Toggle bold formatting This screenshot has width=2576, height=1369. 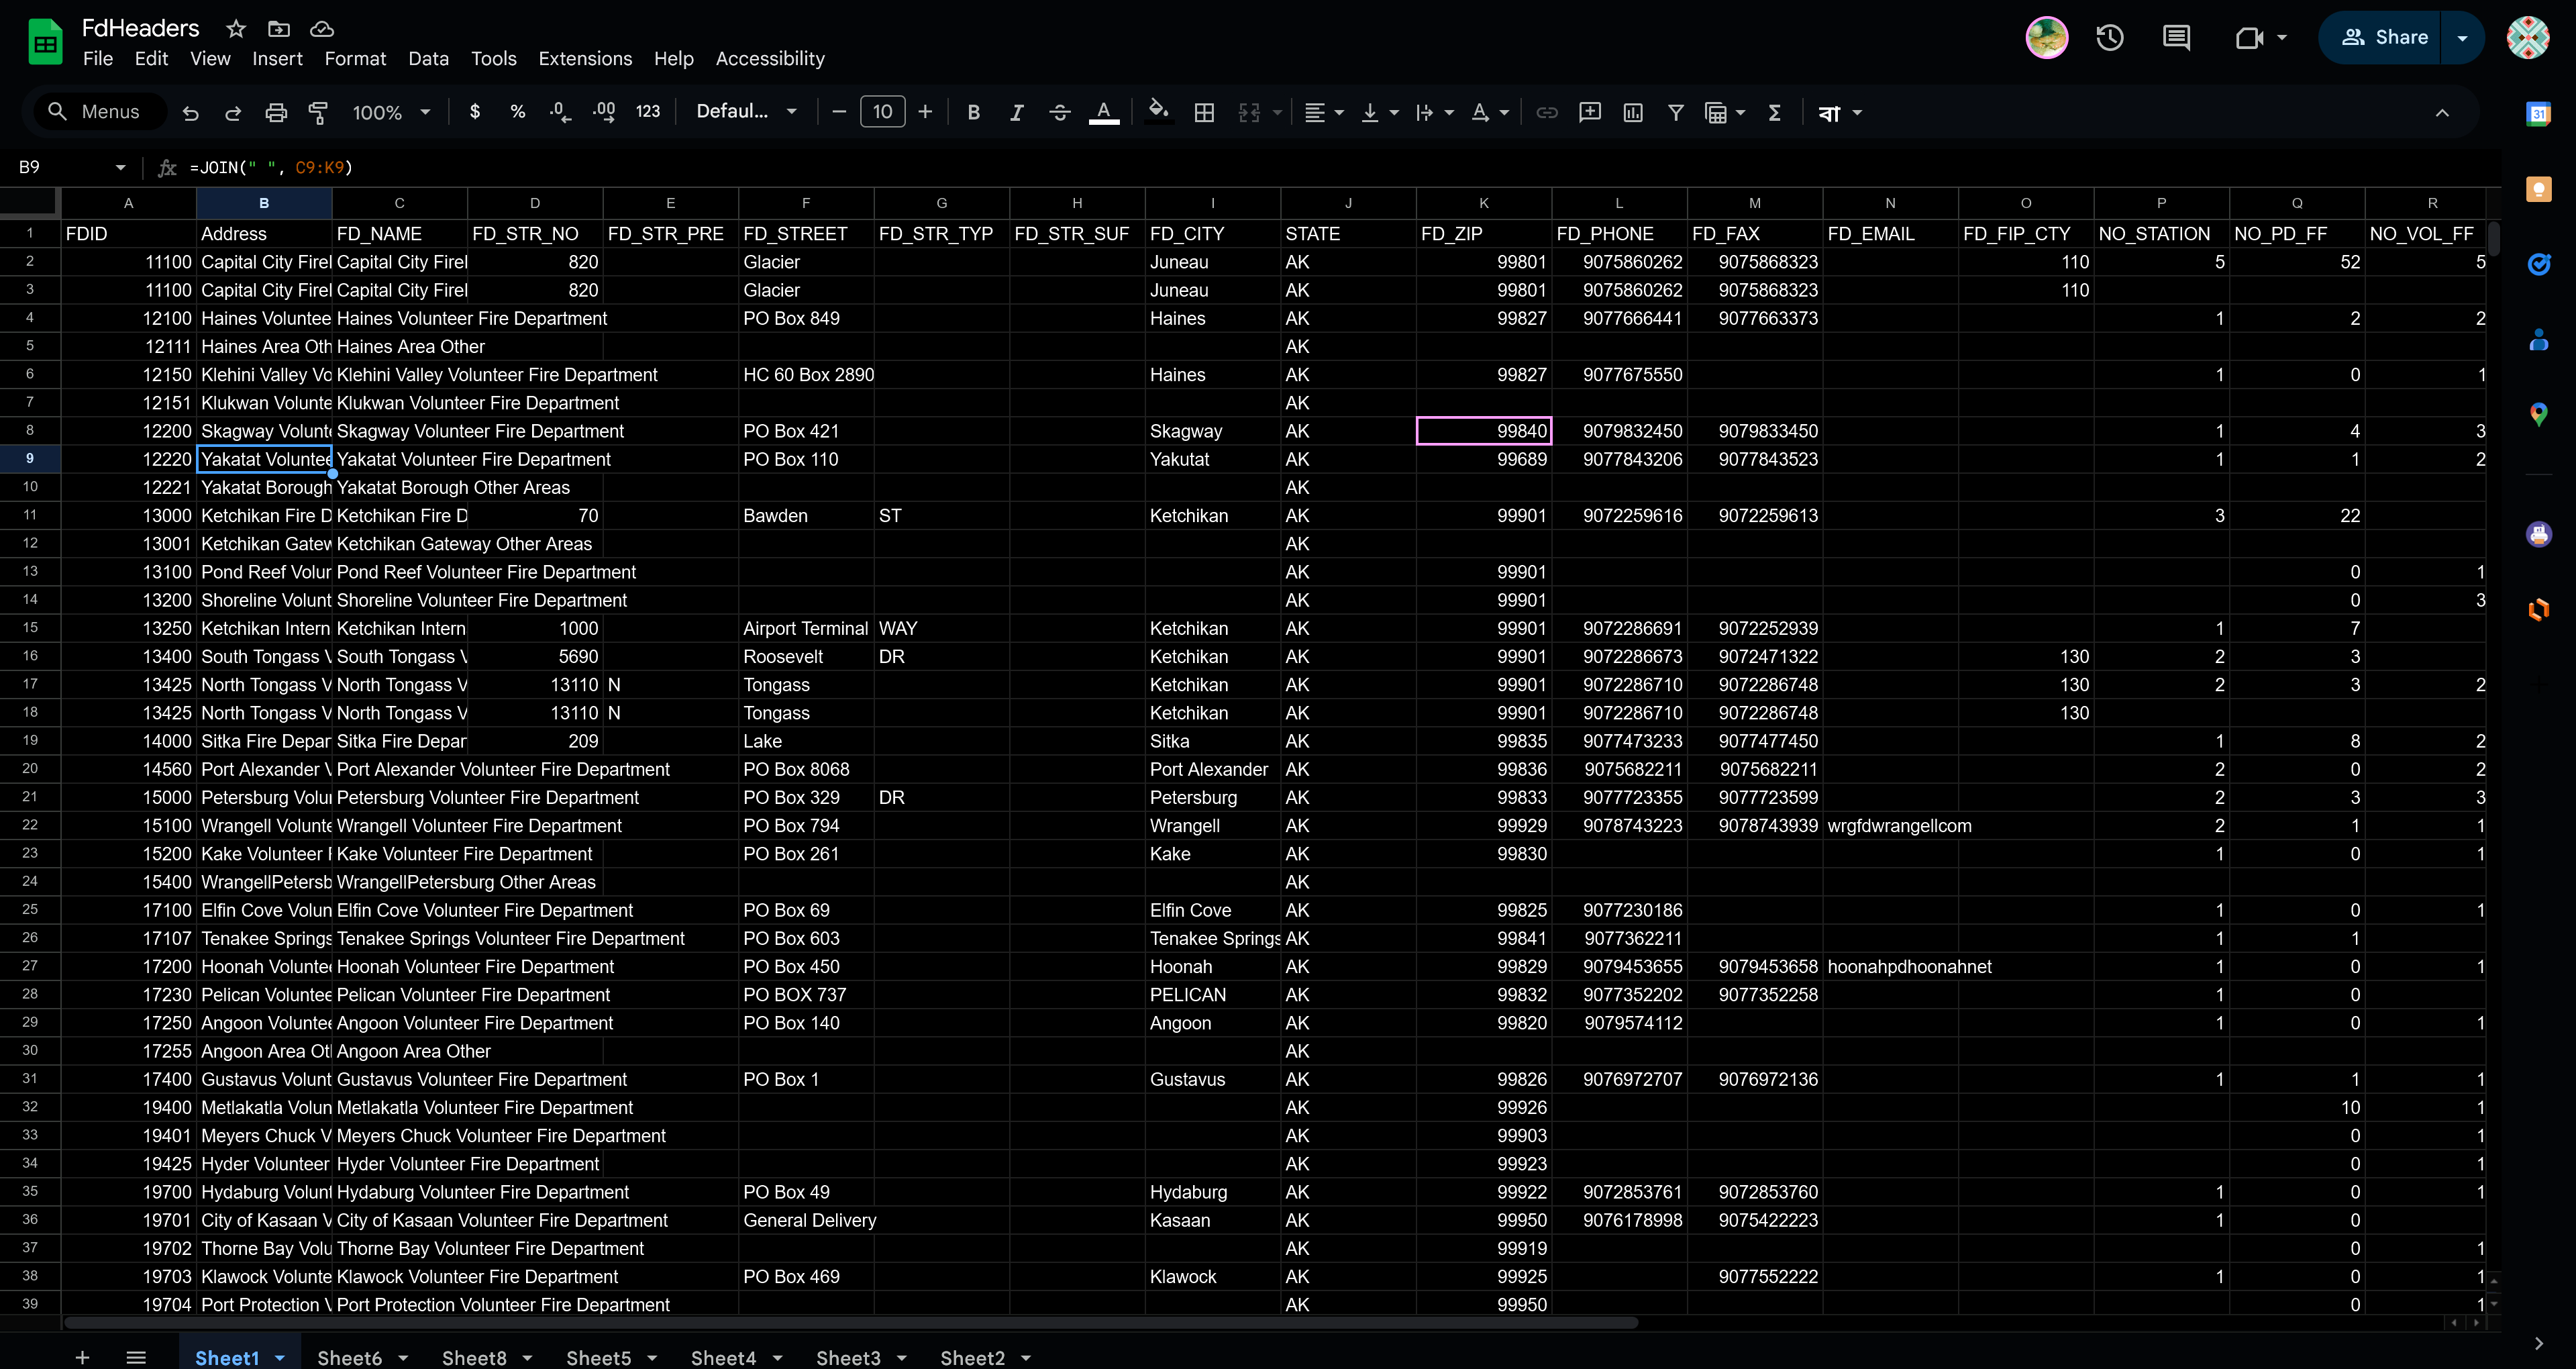pos(973,113)
